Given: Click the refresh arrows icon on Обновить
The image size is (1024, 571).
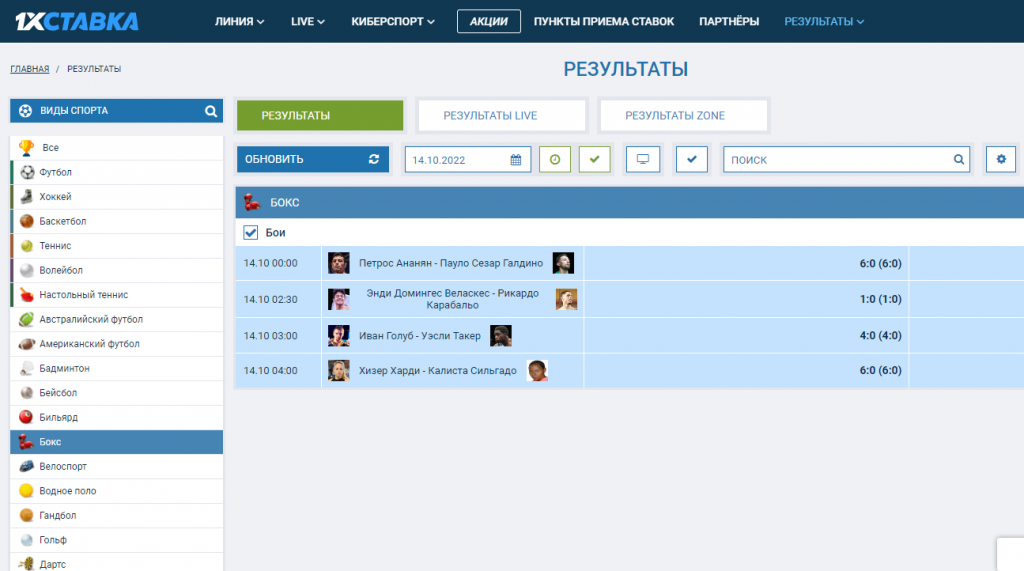Looking at the screenshot, I should (x=374, y=159).
